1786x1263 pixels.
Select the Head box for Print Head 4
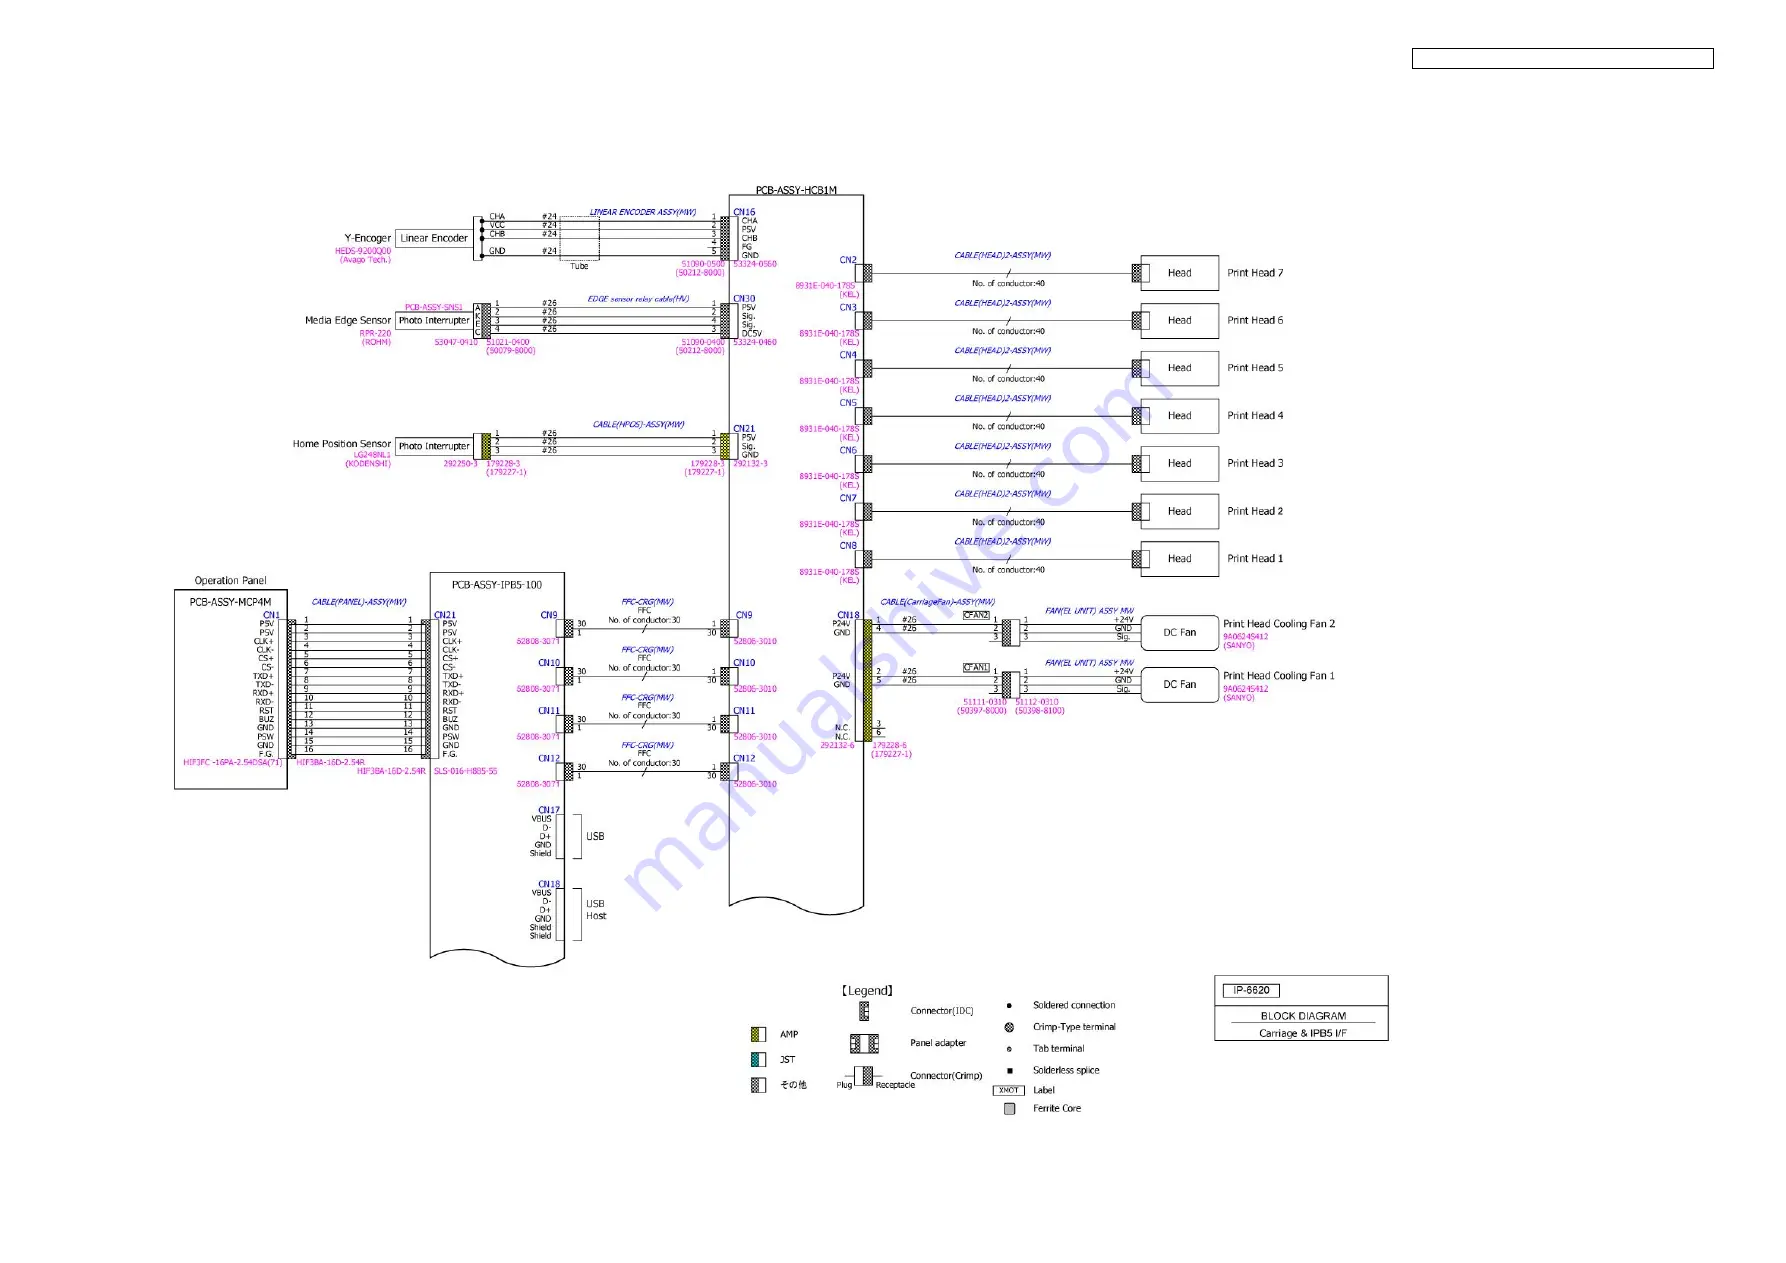[x=1180, y=416]
